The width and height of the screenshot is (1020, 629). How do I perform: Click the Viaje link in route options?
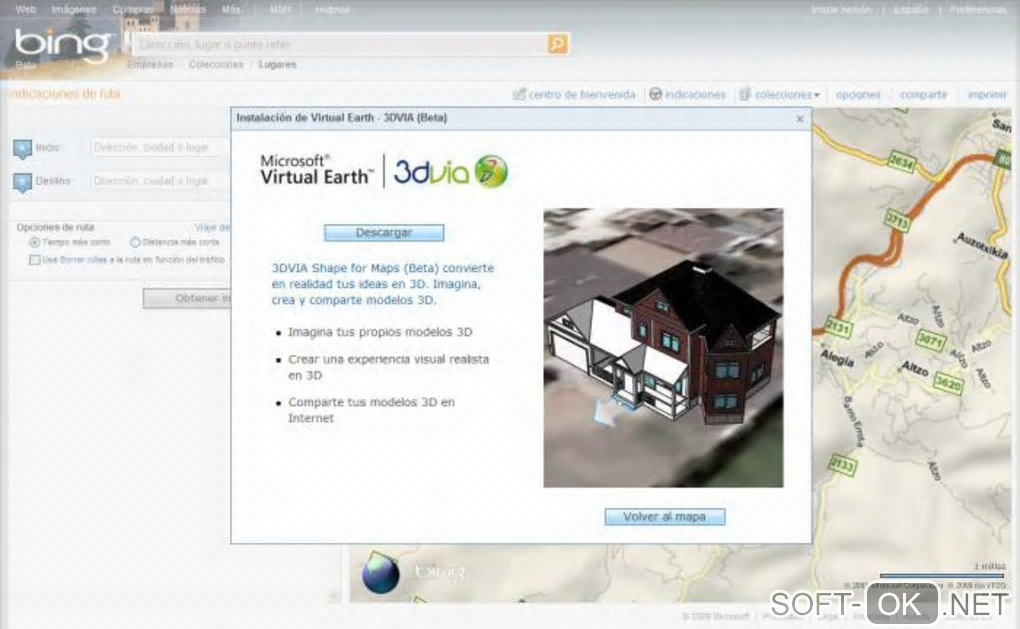(212, 228)
